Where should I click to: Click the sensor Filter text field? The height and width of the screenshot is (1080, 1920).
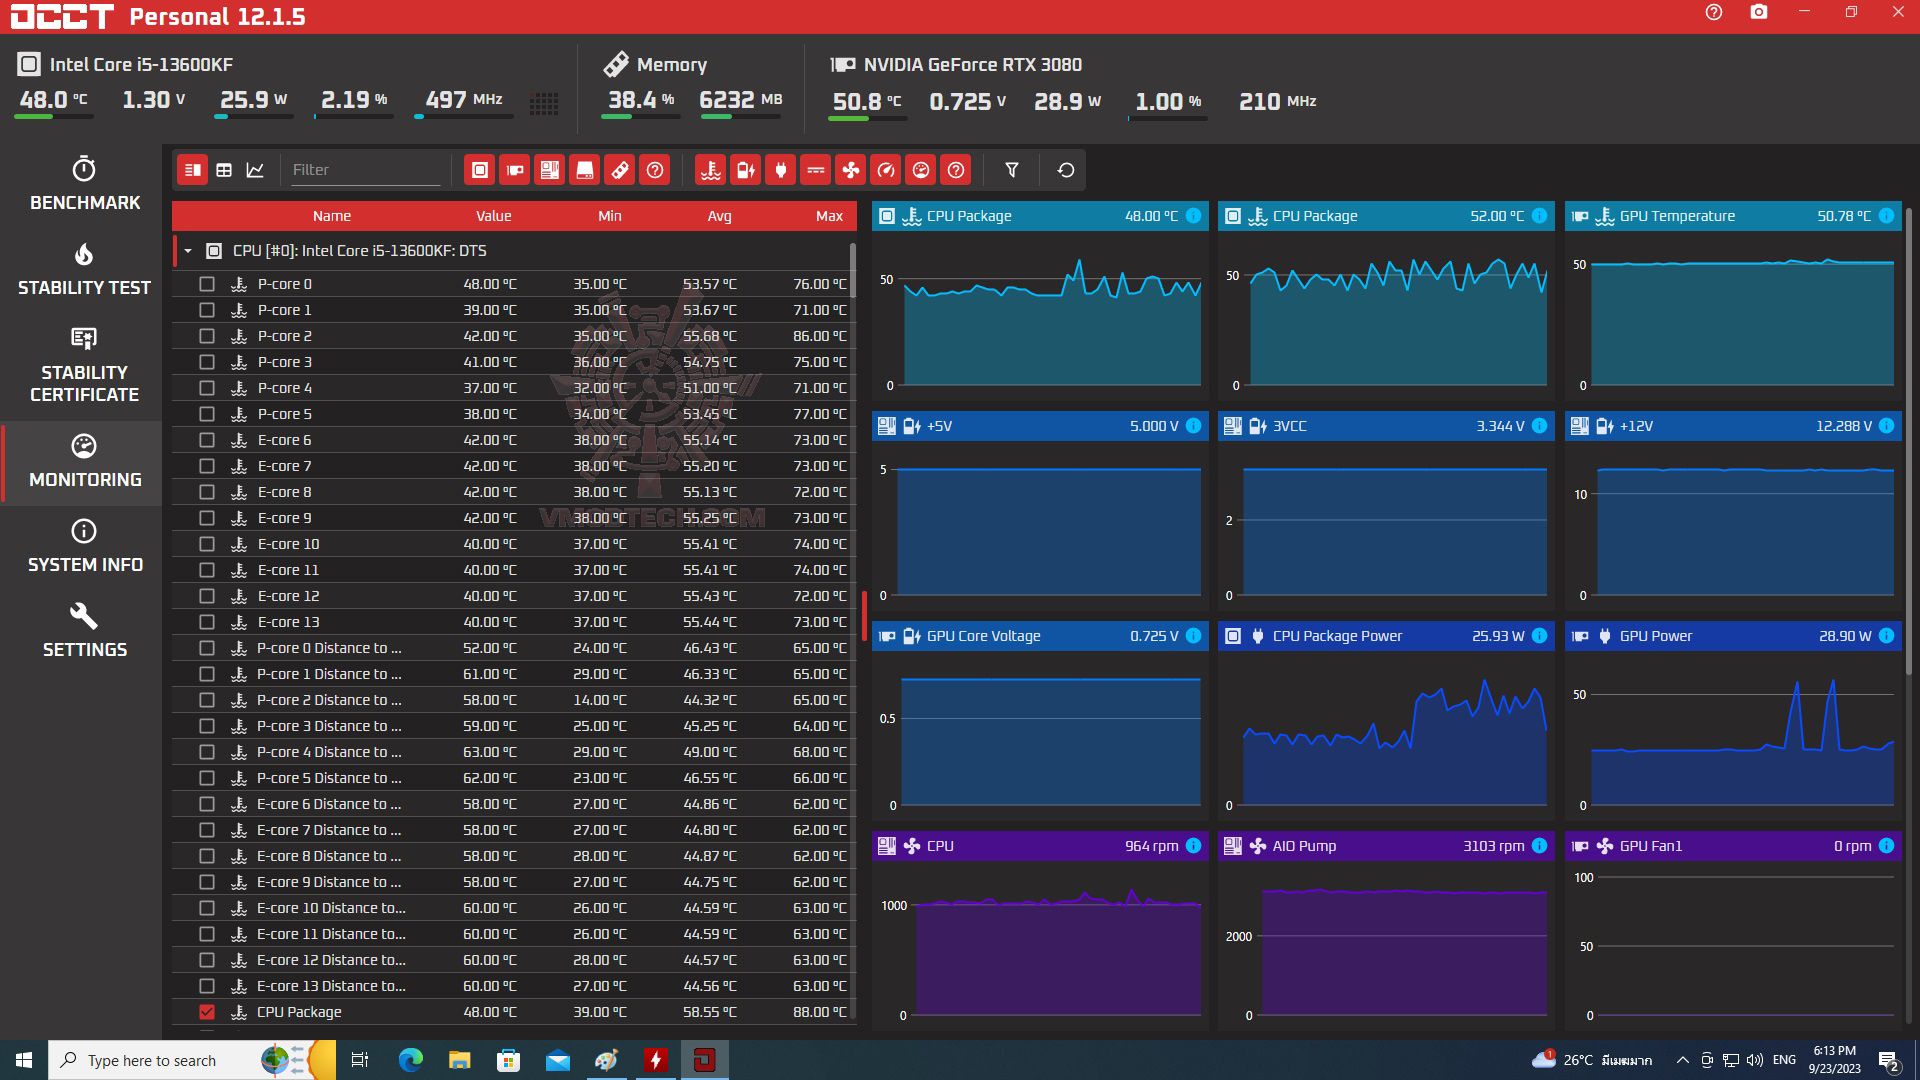tap(364, 170)
